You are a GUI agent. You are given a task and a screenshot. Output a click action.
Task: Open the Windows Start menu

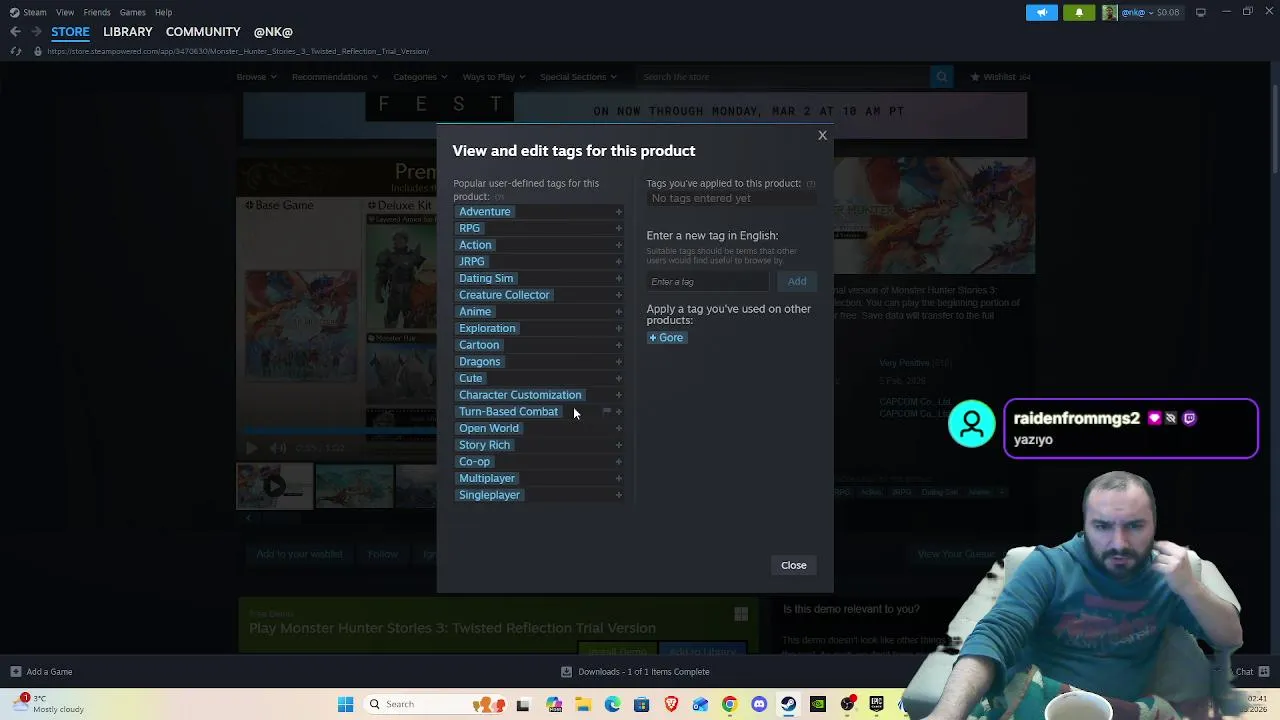coord(345,704)
